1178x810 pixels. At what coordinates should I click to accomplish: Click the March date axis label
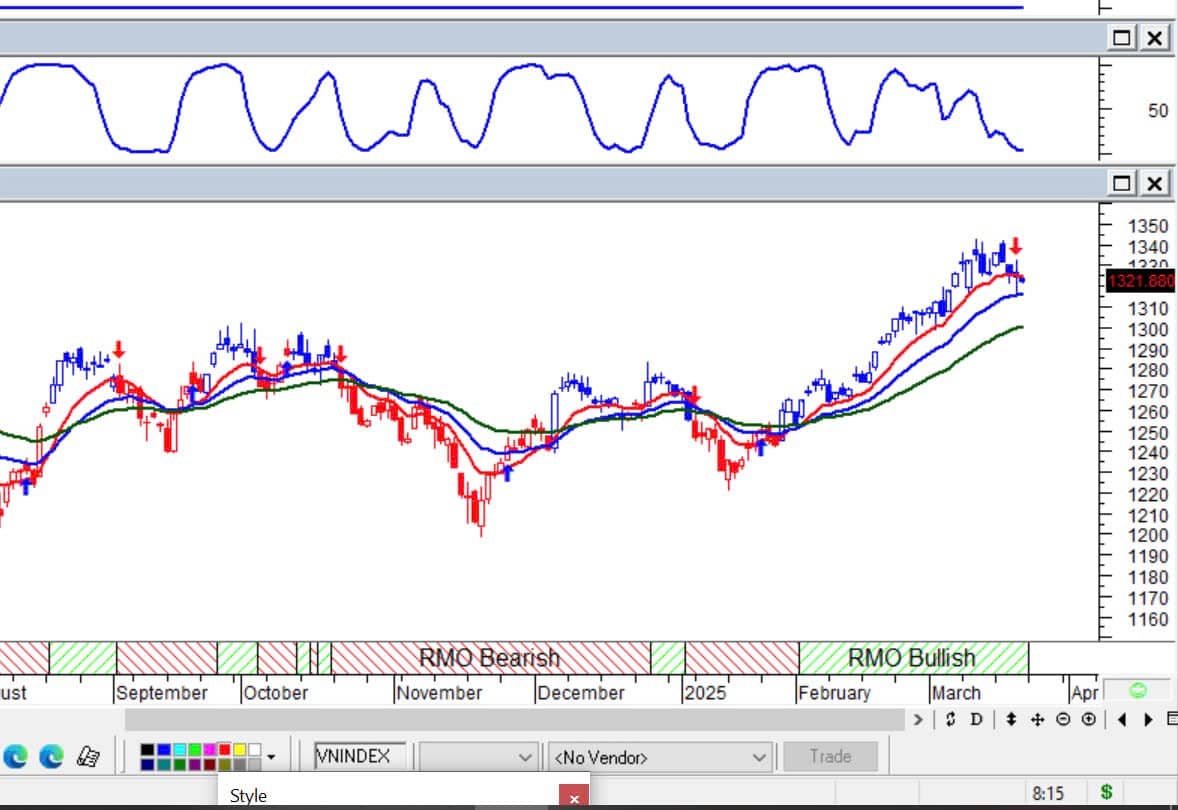pyautogui.click(x=956, y=693)
